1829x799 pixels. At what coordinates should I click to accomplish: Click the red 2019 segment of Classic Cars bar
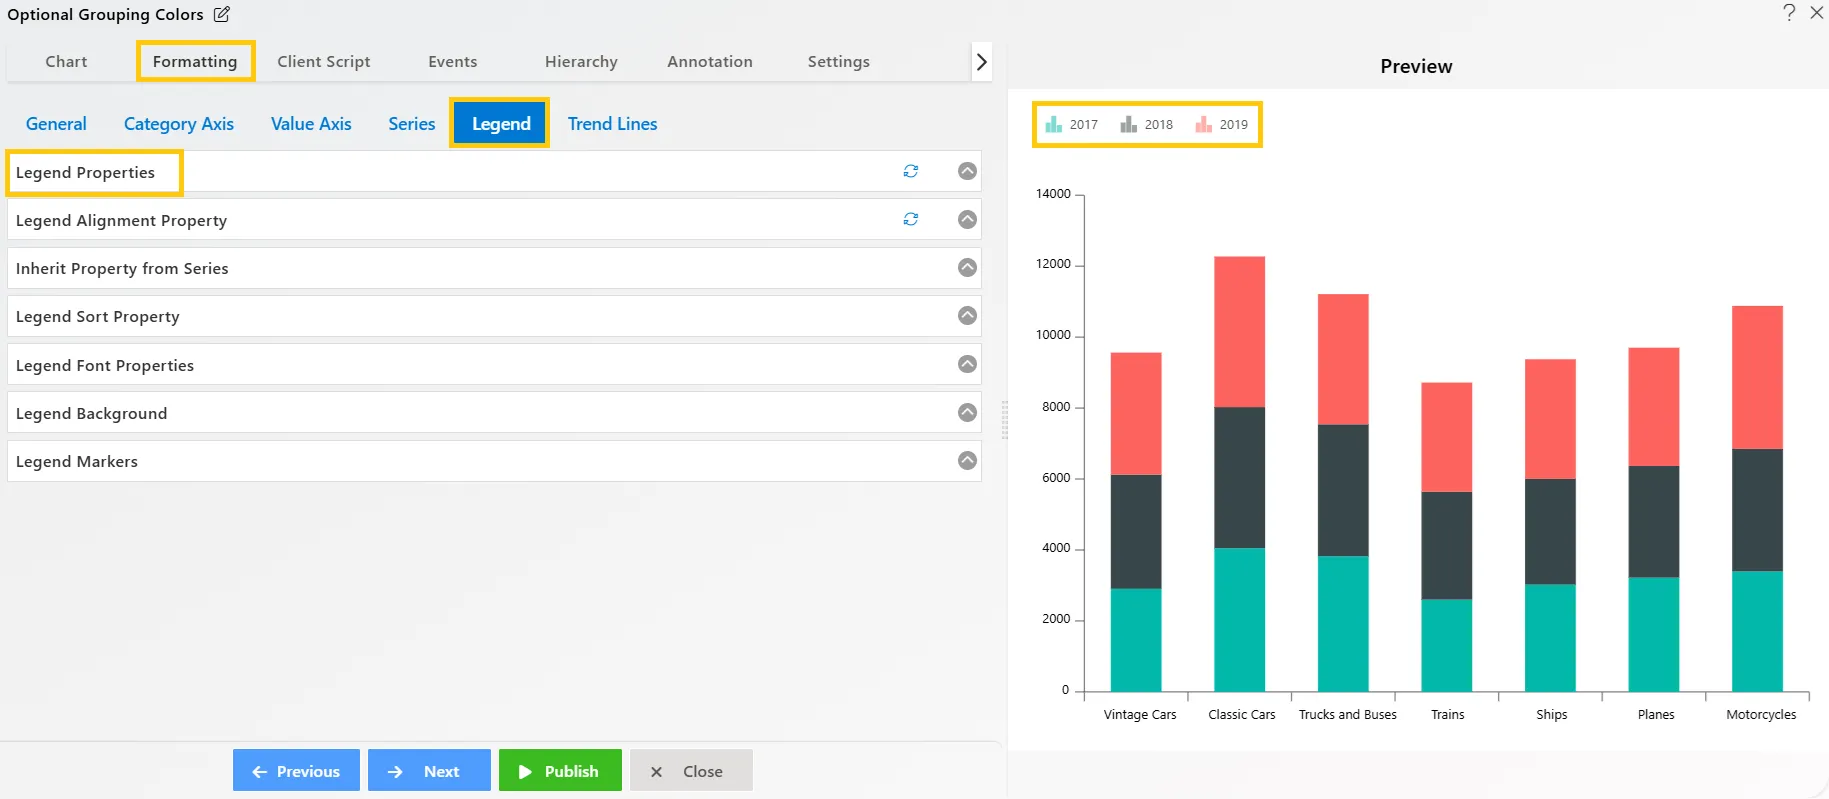[1239, 331]
